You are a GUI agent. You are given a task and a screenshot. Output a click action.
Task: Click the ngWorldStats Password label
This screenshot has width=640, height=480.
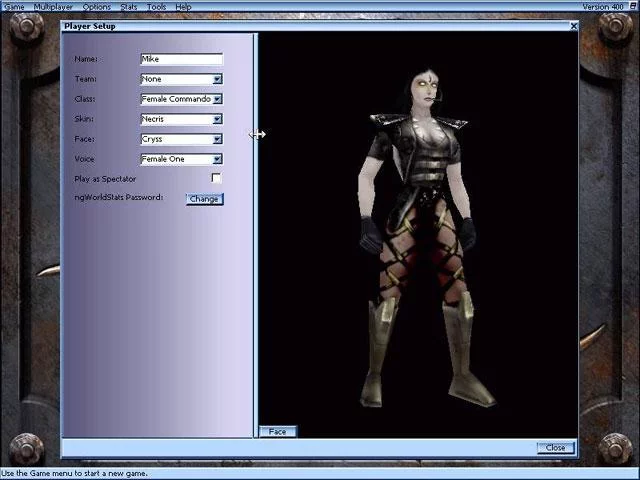pos(119,197)
